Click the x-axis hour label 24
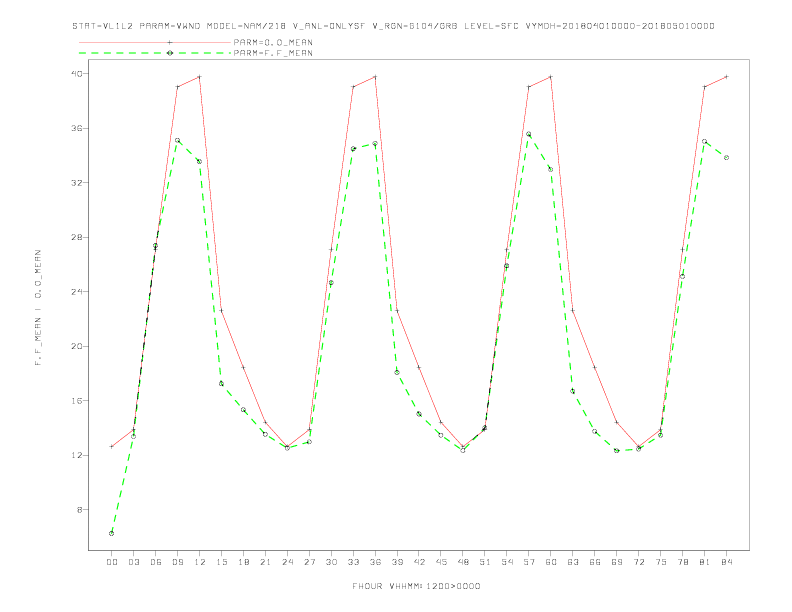The image size is (792, 612). point(287,562)
